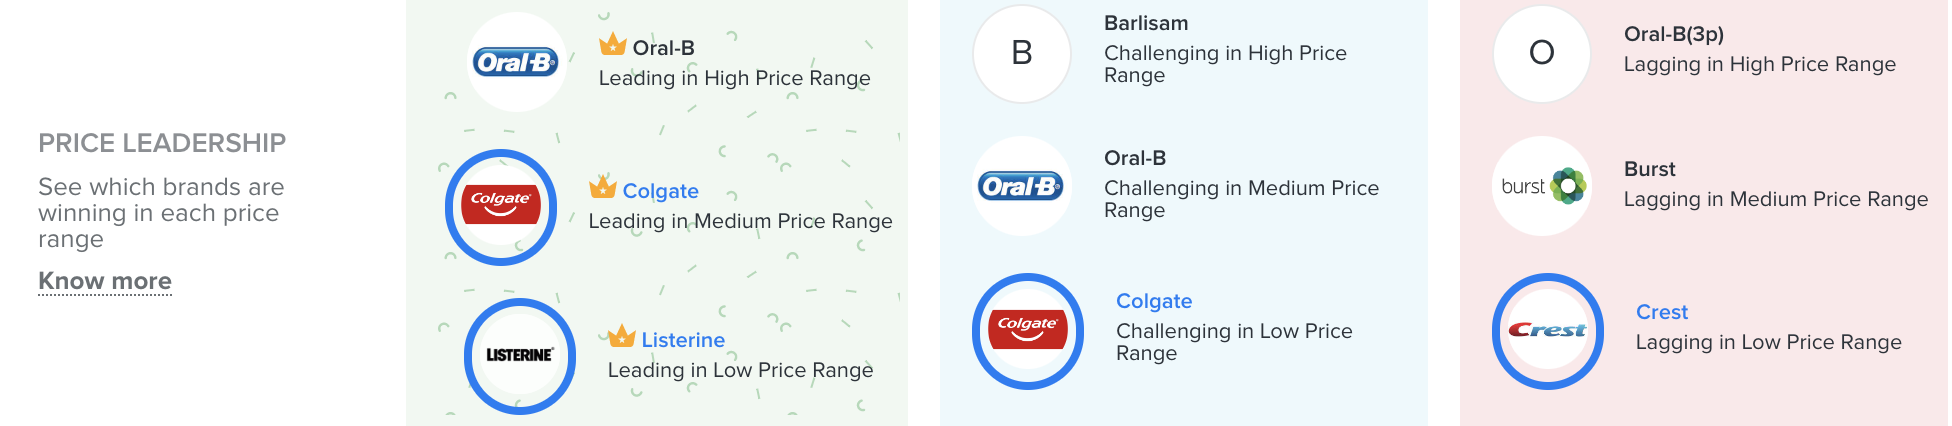The image size is (1952, 426).
Task: Click the Oral-B(3p) letter O avatar
Action: click(1542, 53)
